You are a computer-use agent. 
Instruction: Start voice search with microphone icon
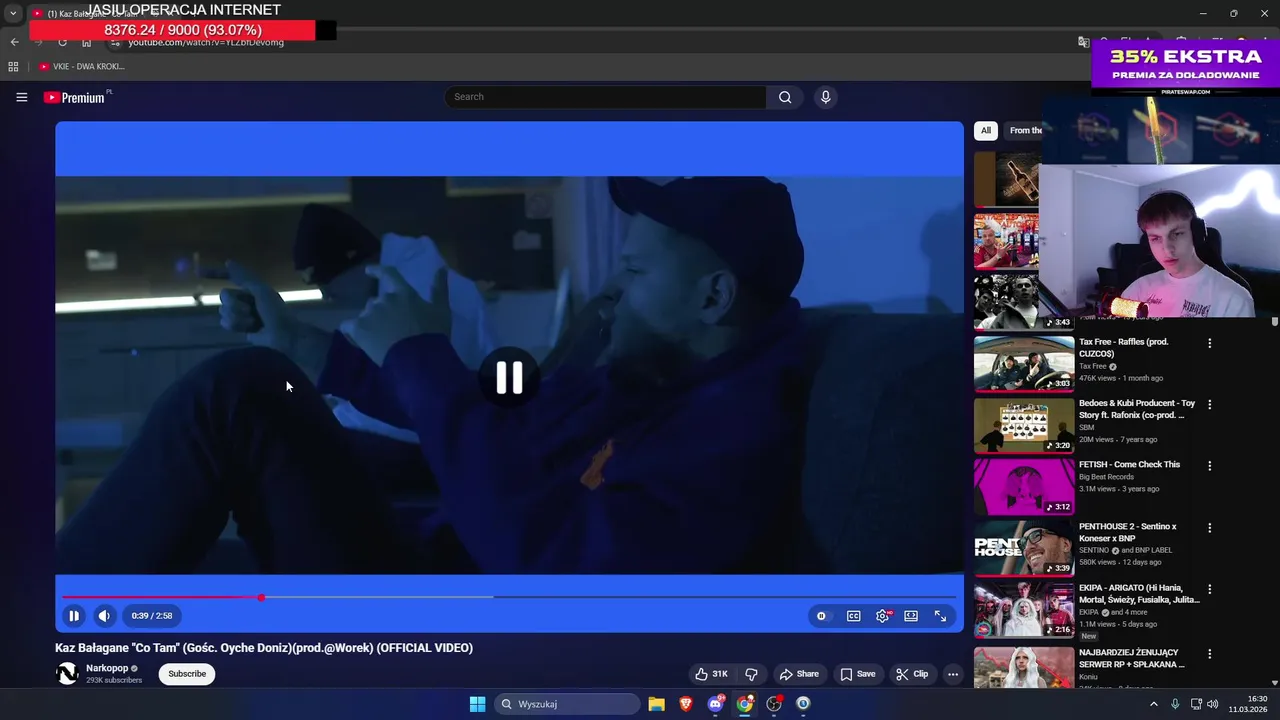click(x=825, y=97)
